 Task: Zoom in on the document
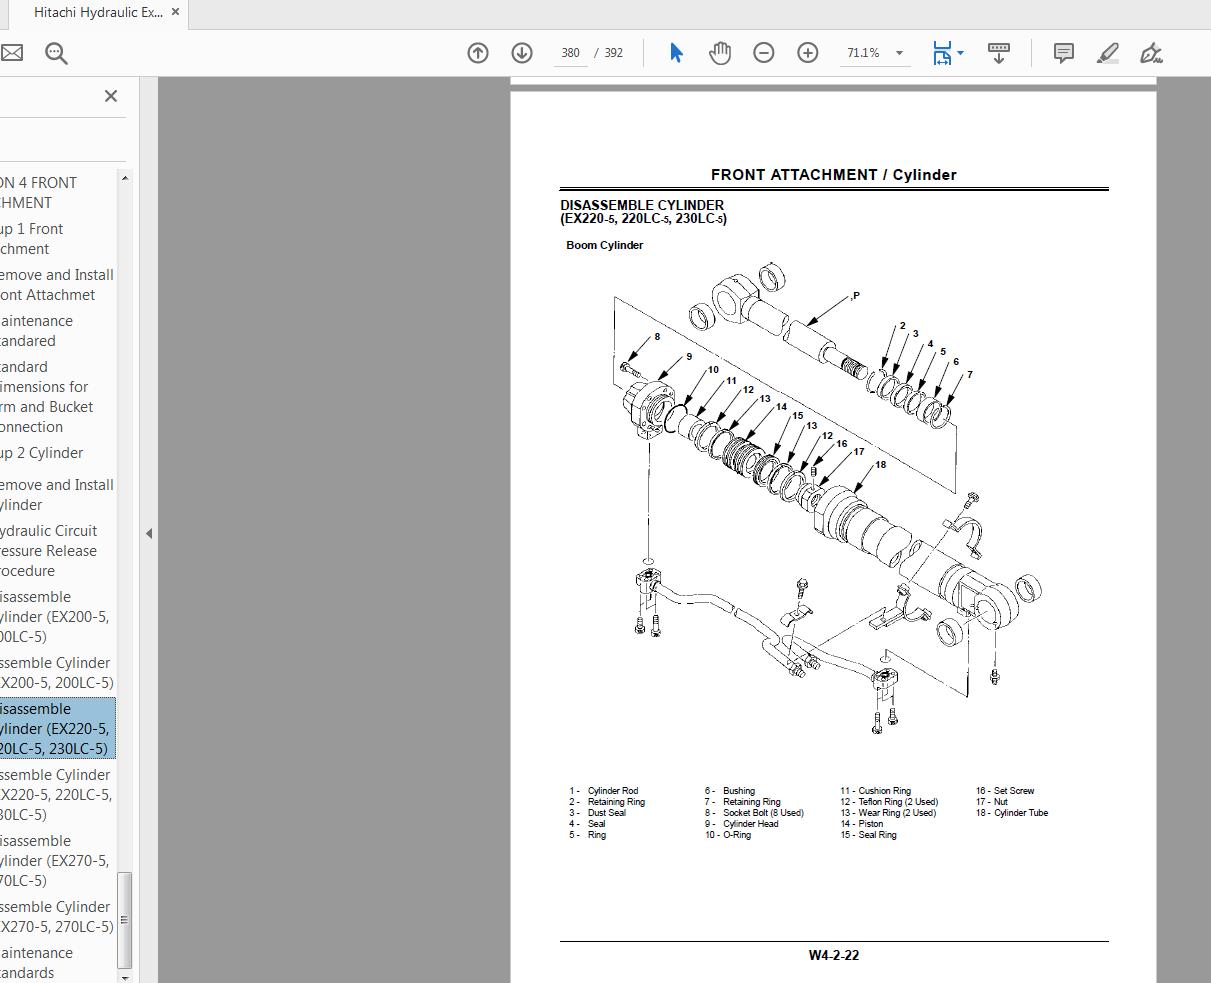pyautogui.click(x=807, y=53)
